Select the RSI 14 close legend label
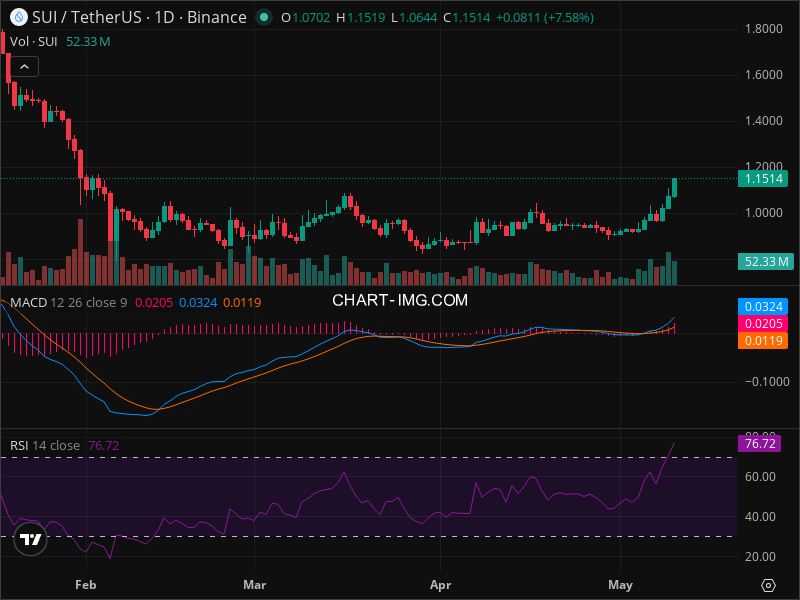The height and width of the screenshot is (600, 800). (x=45, y=445)
